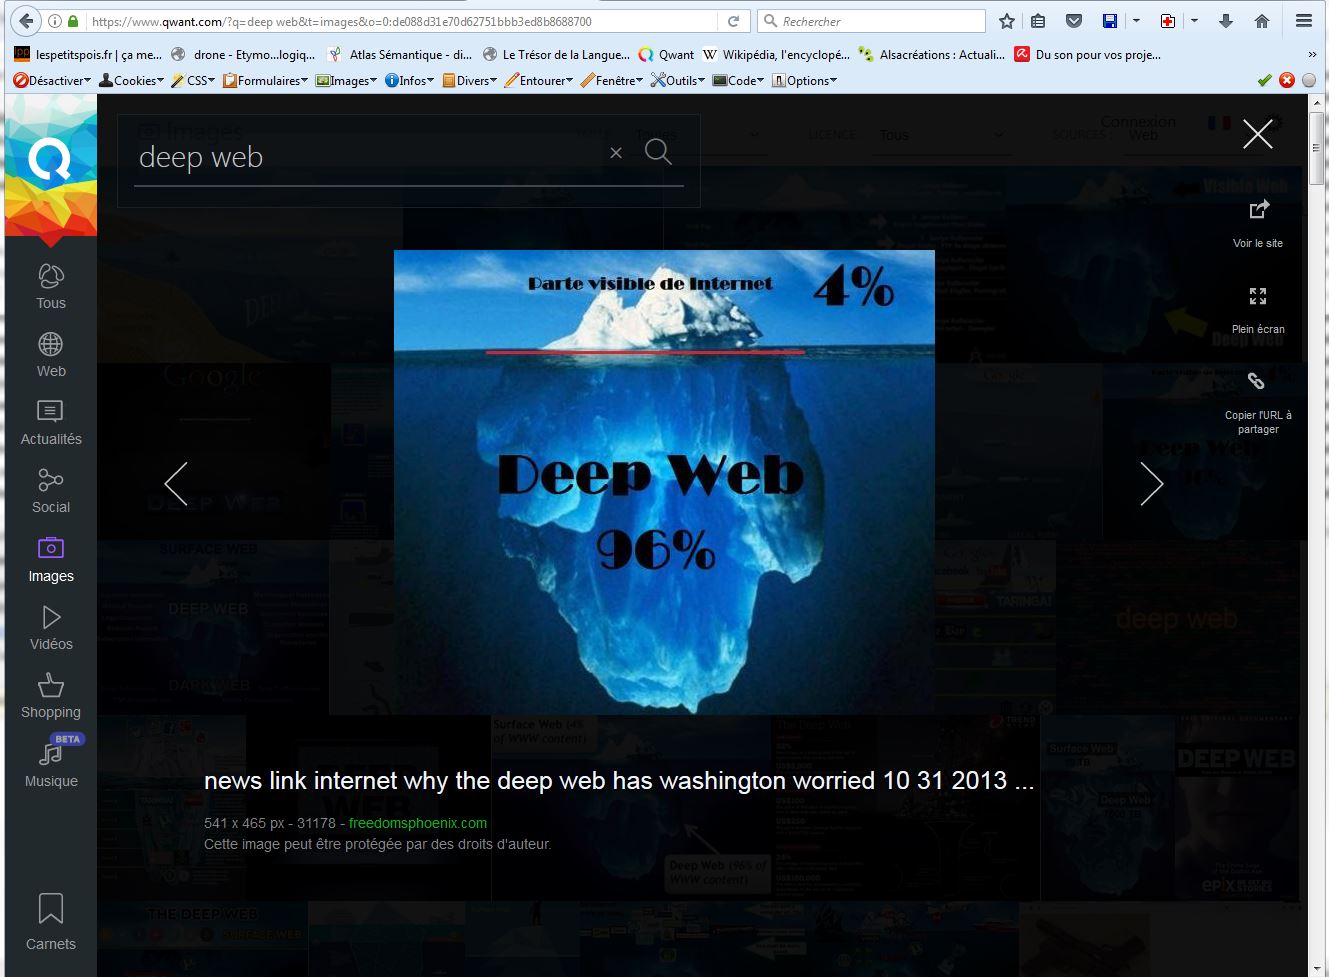Open the Firefox hamburger menu
This screenshot has width=1329, height=977.
pyautogui.click(x=1304, y=21)
